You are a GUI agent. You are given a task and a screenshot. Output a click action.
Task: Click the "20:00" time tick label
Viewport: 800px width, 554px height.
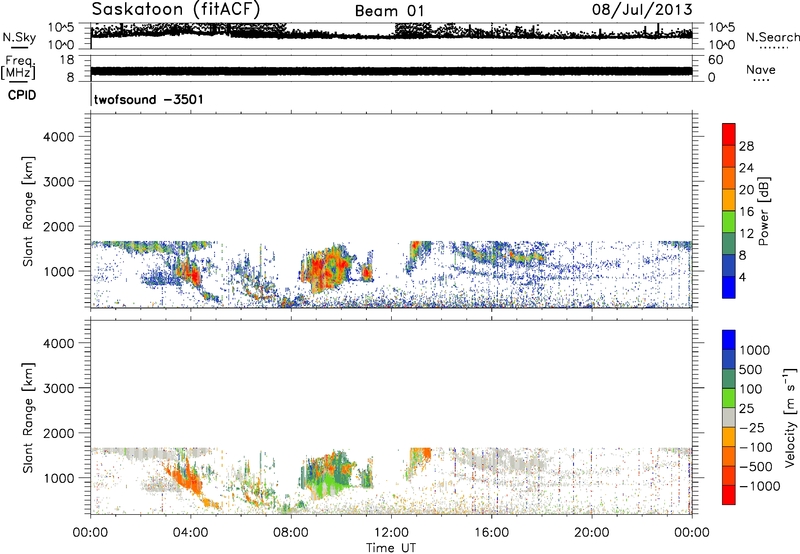tap(591, 533)
